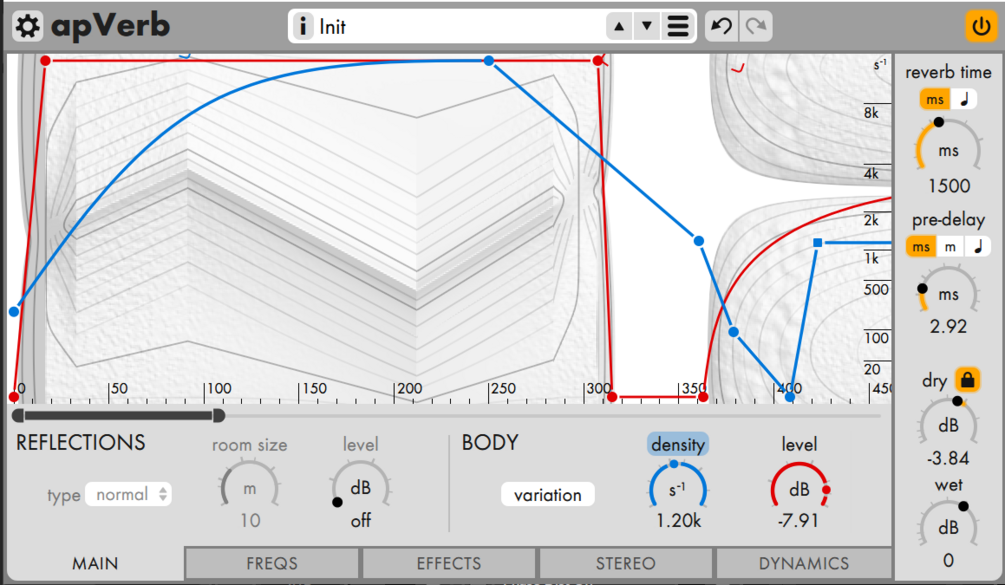Set pre-delay unit to meters
Screen dimensions: 1005x585
[950, 247]
